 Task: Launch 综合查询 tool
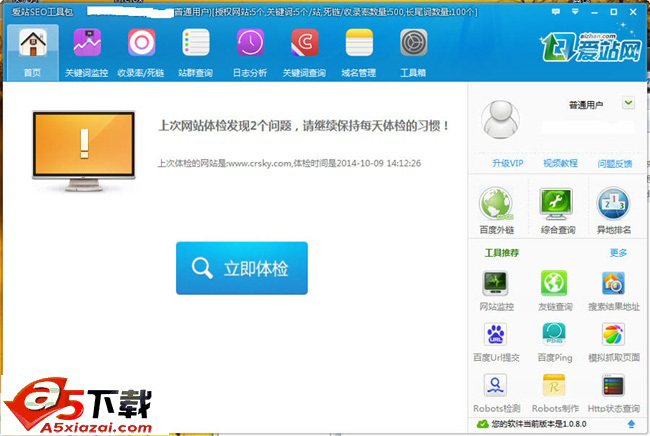(x=558, y=211)
